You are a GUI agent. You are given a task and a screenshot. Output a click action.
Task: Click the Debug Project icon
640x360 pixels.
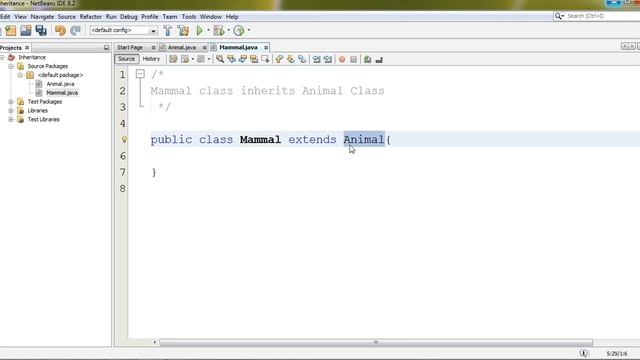[219, 31]
